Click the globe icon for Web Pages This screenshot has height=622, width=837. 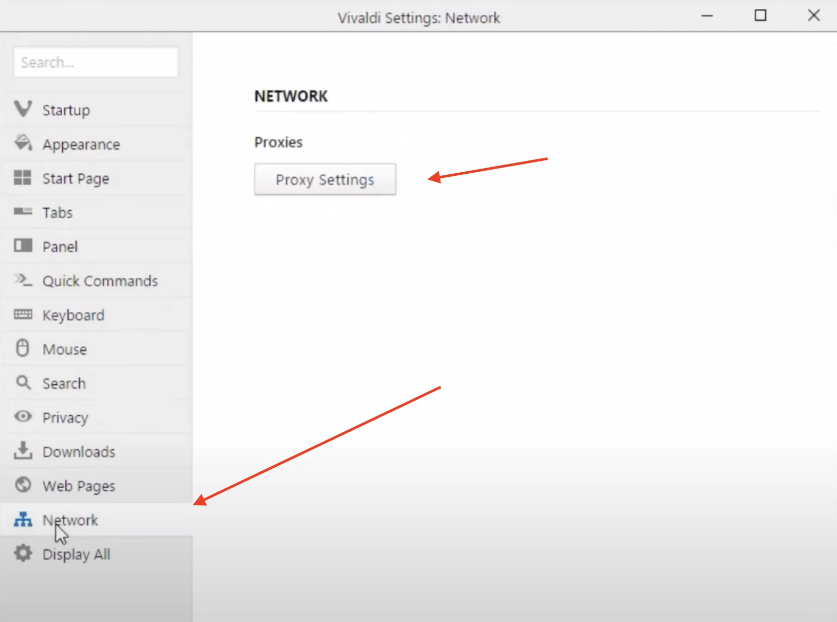pos(23,485)
